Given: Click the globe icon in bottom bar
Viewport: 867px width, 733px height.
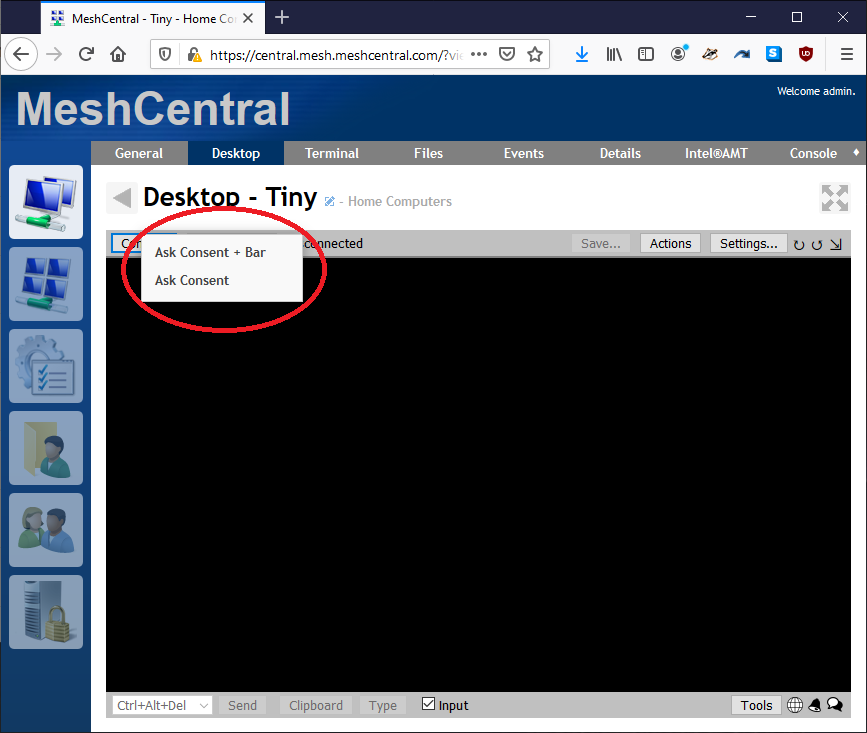Looking at the screenshot, I should (x=795, y=705).
